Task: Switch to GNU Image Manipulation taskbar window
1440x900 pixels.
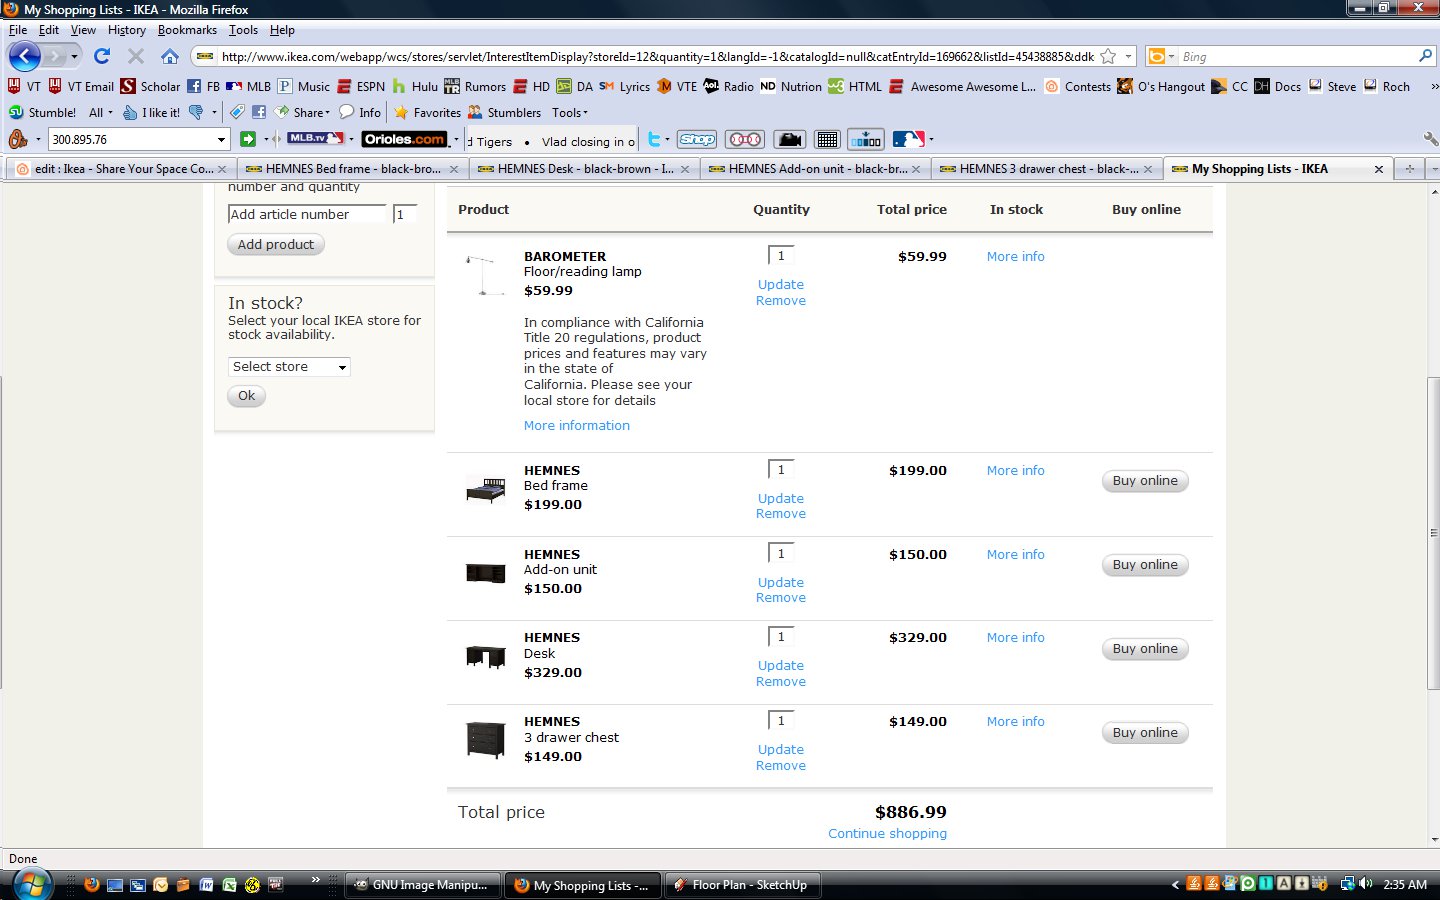Action: [x=422, y=885]
